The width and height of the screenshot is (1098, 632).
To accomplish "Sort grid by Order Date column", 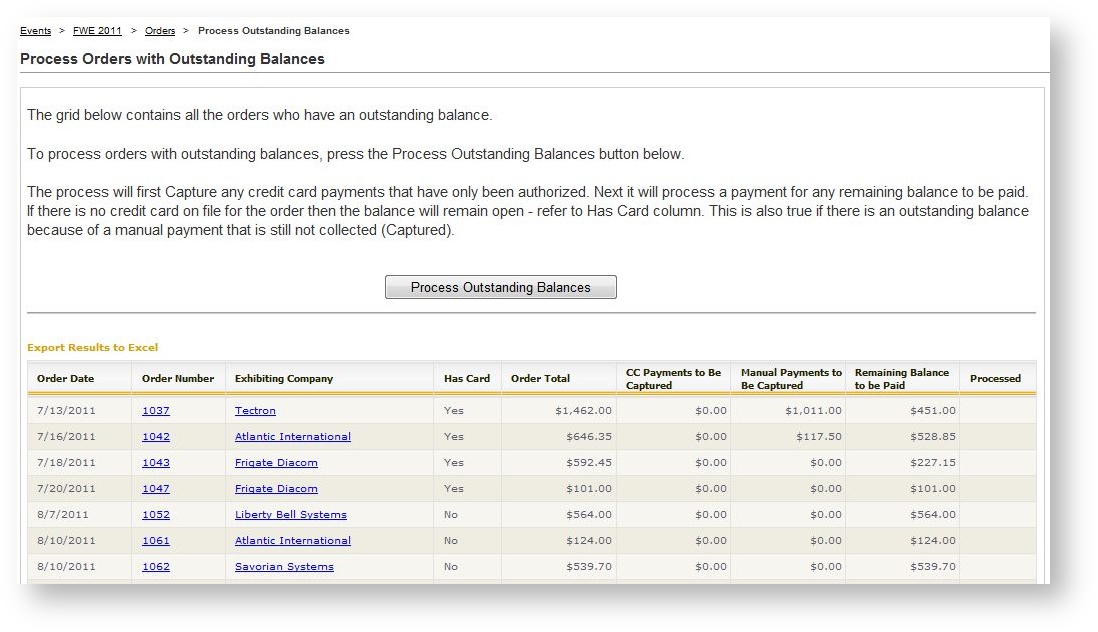I will (x=65, y=378).
